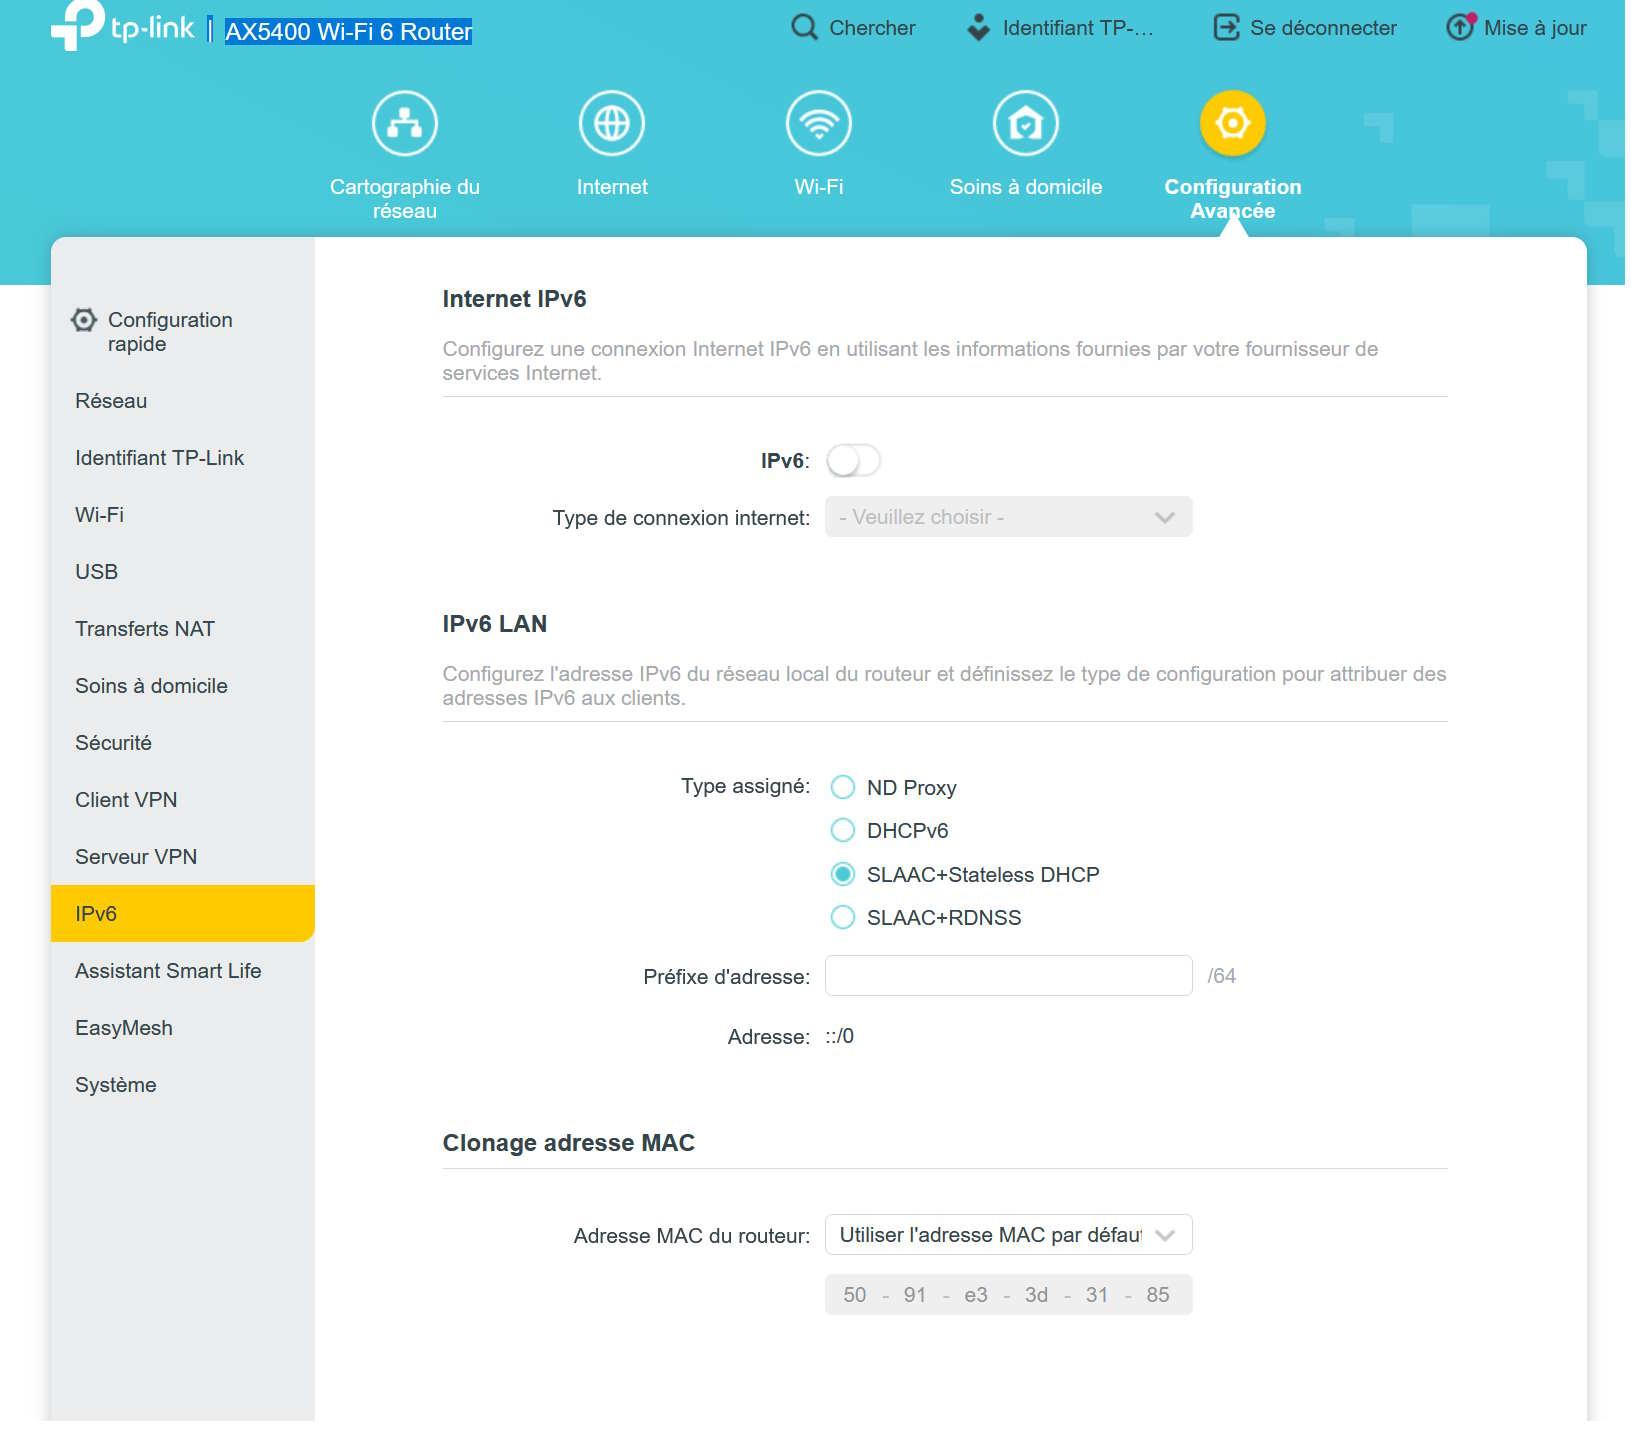Choose the DHCPv6 radio option
Screen dimensions: 1631x1435
tap(843, 831)
